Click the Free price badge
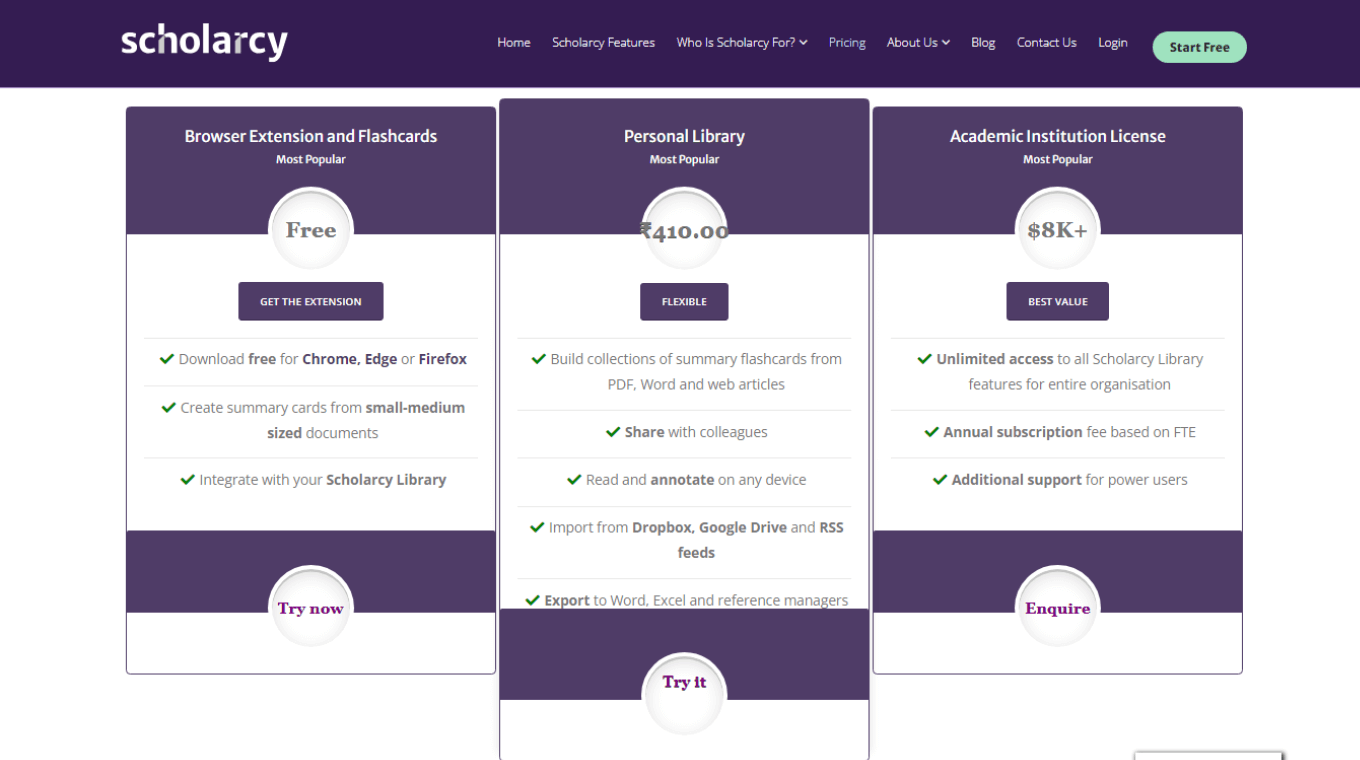1360x760 pixels. (x=311, y=230)
